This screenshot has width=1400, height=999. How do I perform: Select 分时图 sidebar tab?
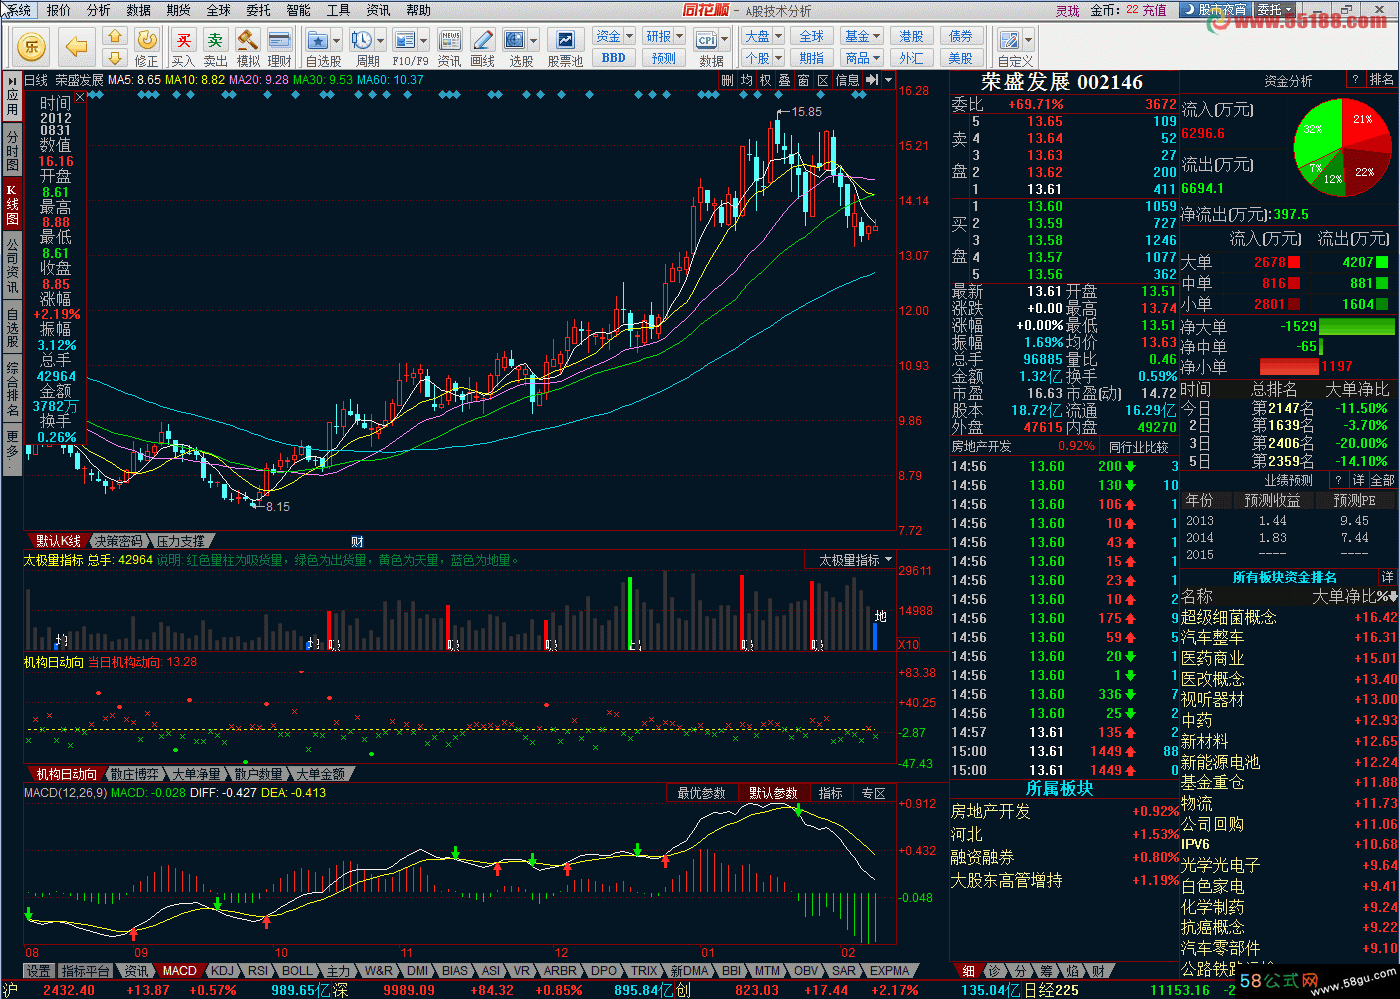(x=12, y=150)
